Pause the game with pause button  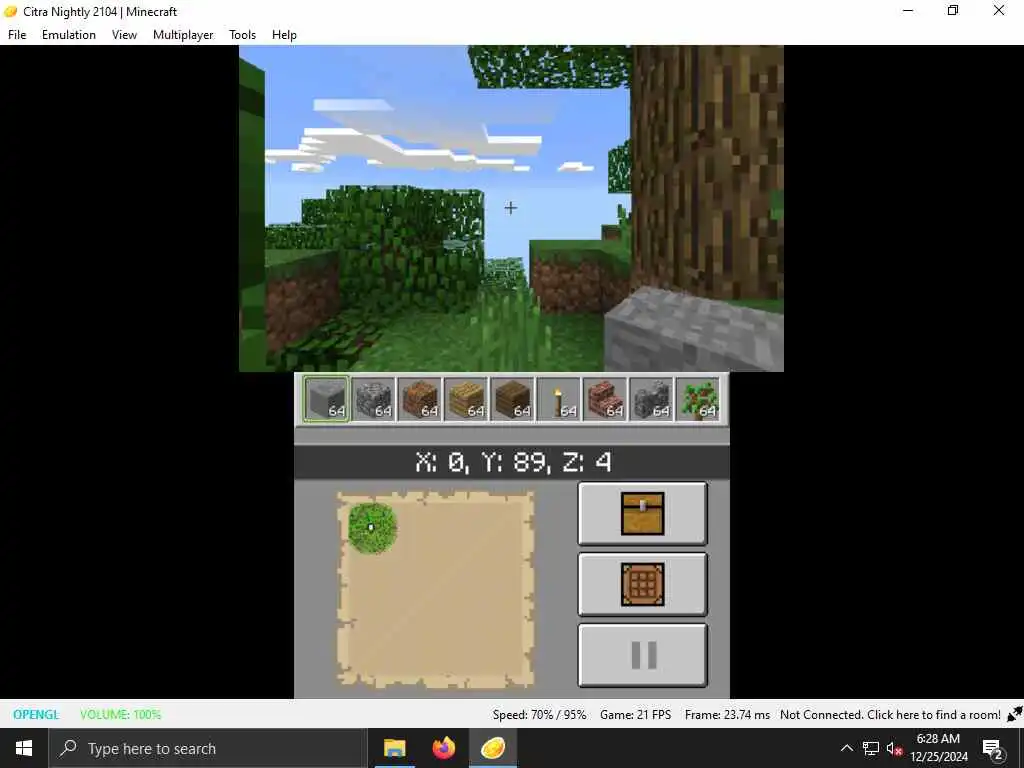coord(643,655)
